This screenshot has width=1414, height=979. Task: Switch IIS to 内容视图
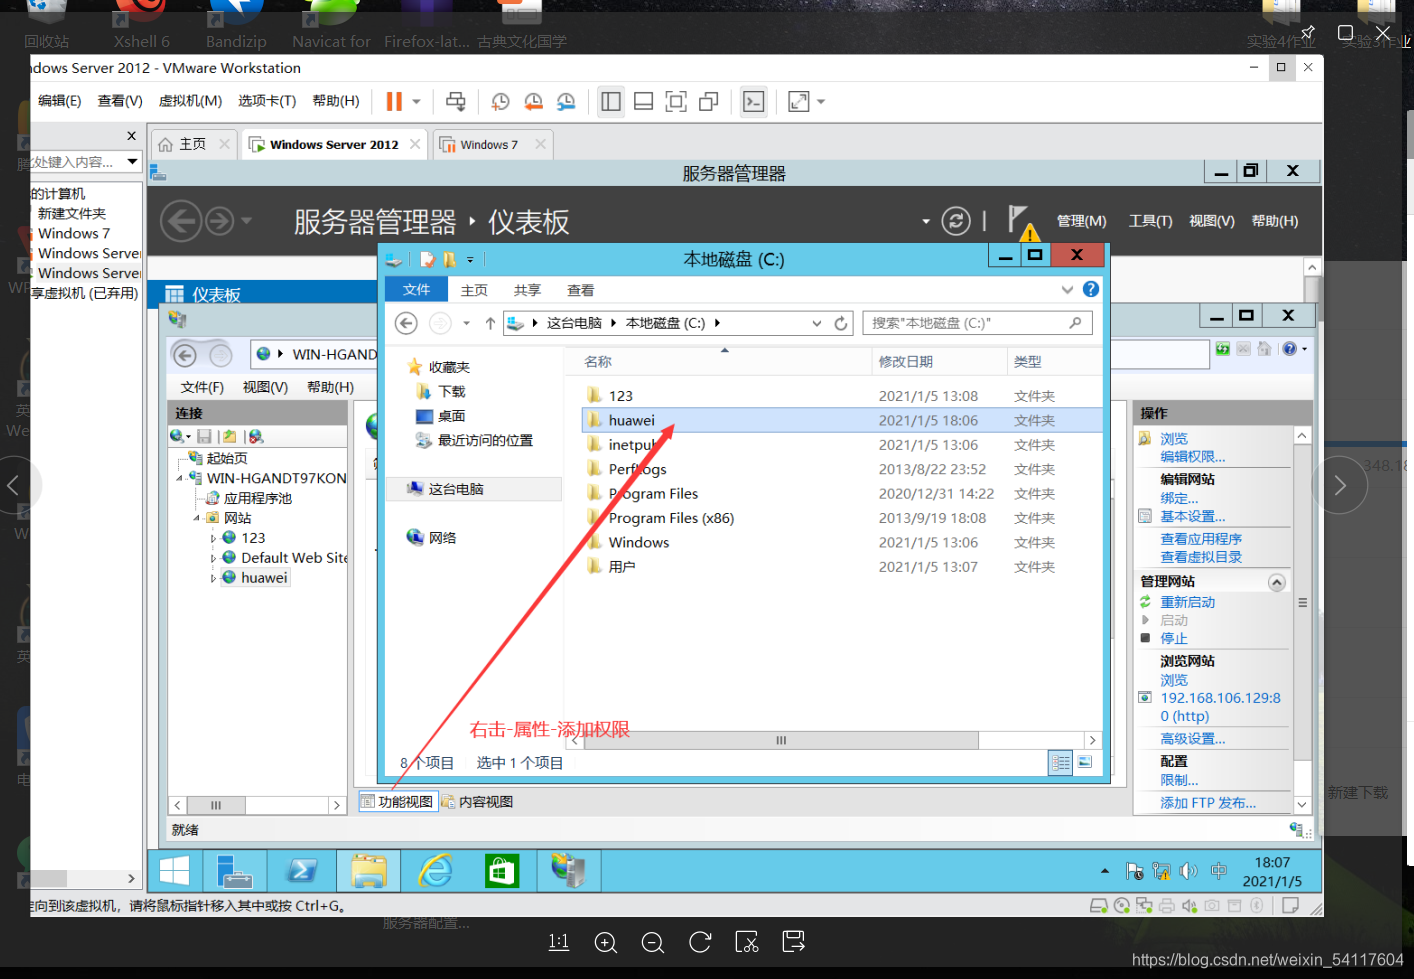tap(477, 802)
